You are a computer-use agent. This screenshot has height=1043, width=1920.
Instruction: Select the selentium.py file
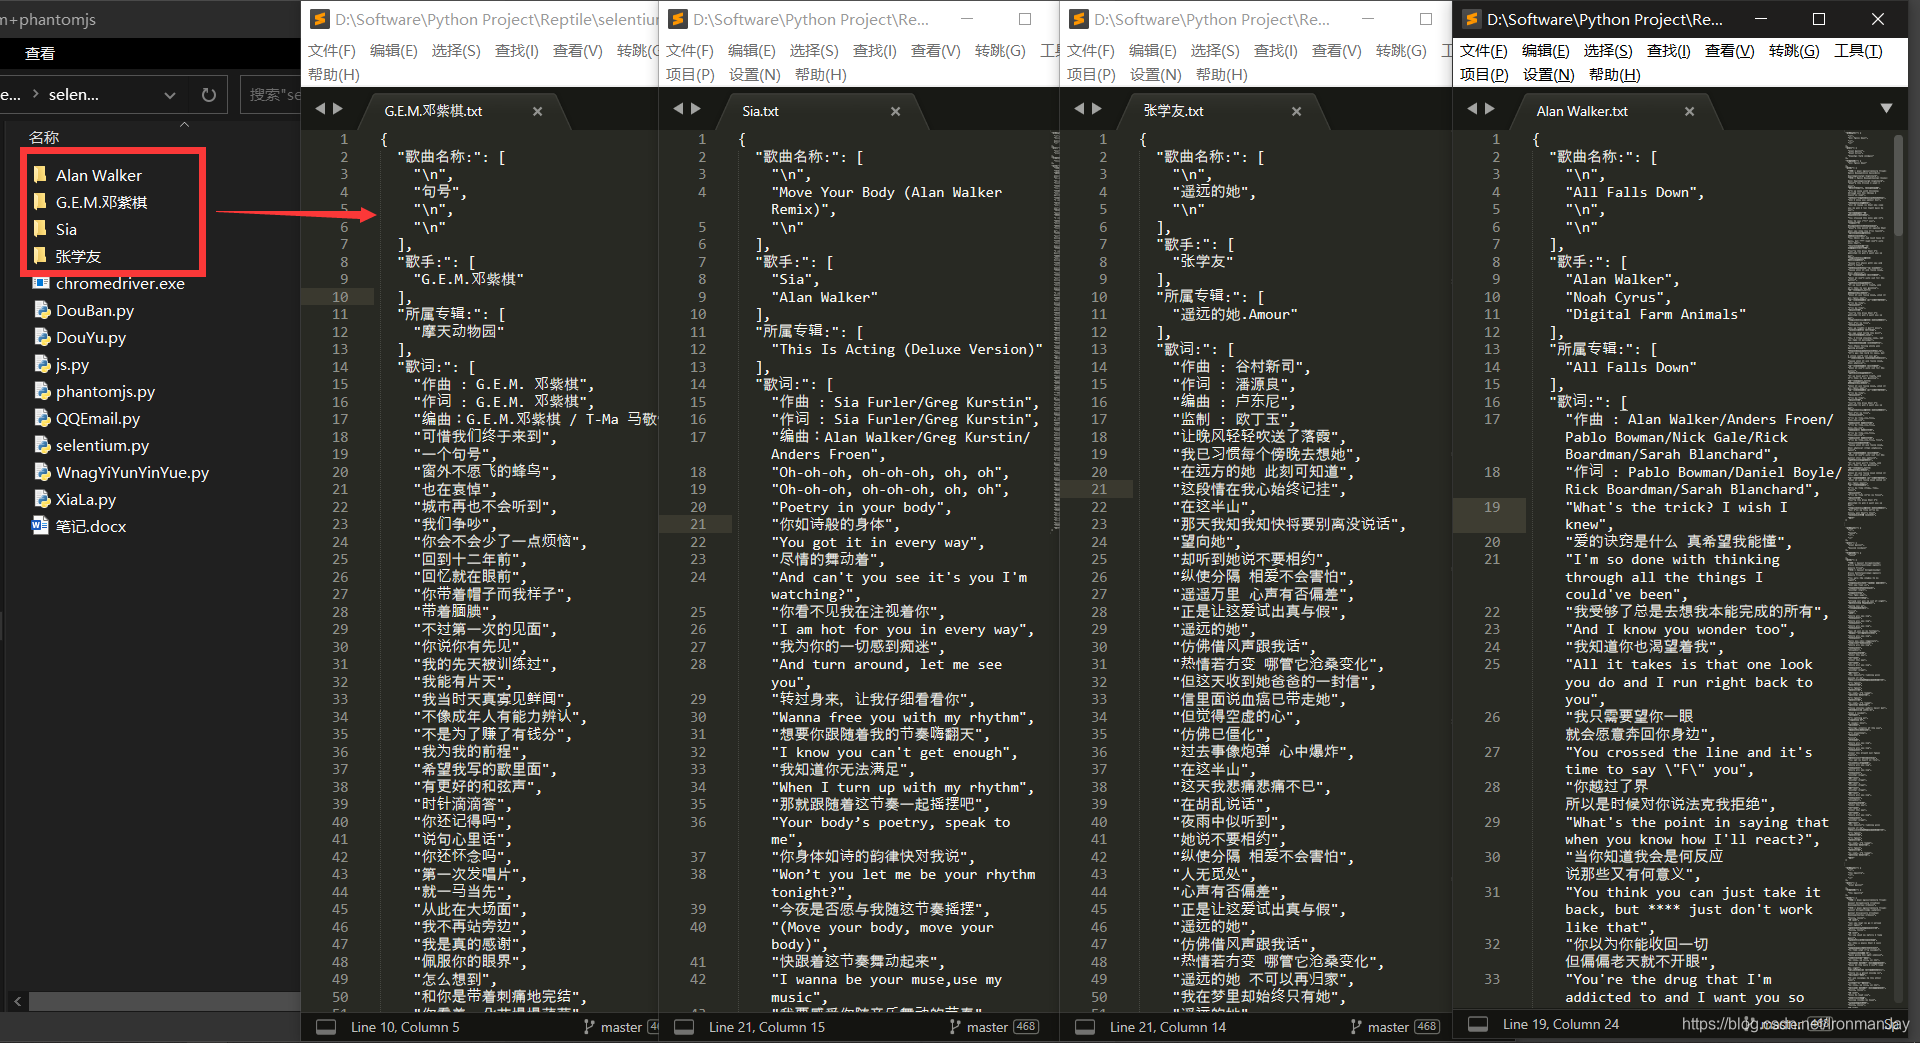point(102,445)
